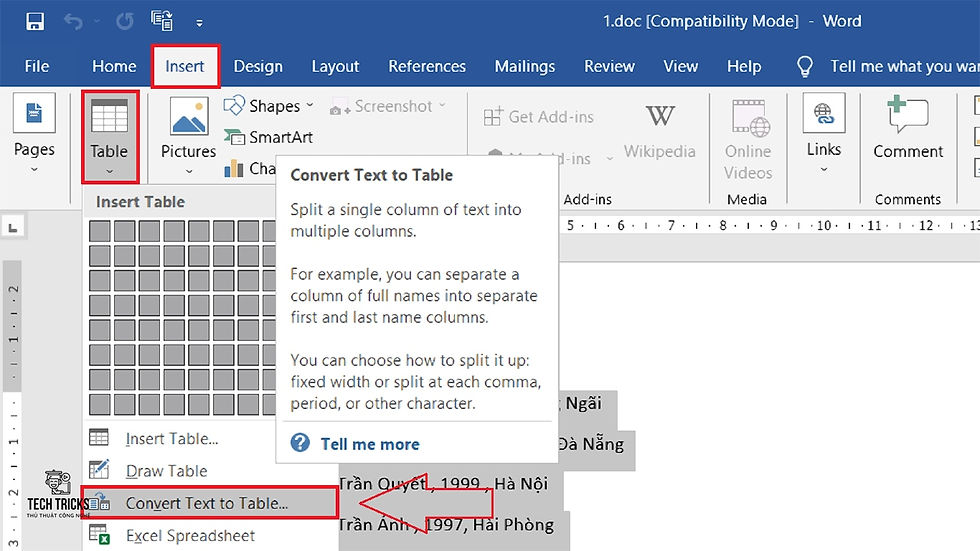The height and width of the screenshot is (551, 980).
Task: Click the Tell me lightbulb icon
Action: coord(805,66)
